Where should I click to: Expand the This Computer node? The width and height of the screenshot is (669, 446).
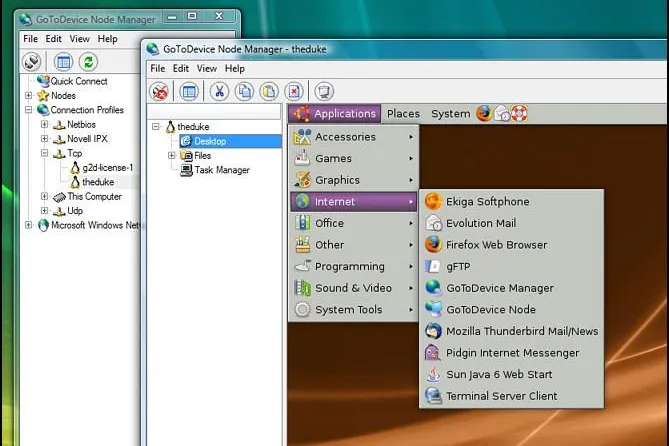tap(44, 196)
